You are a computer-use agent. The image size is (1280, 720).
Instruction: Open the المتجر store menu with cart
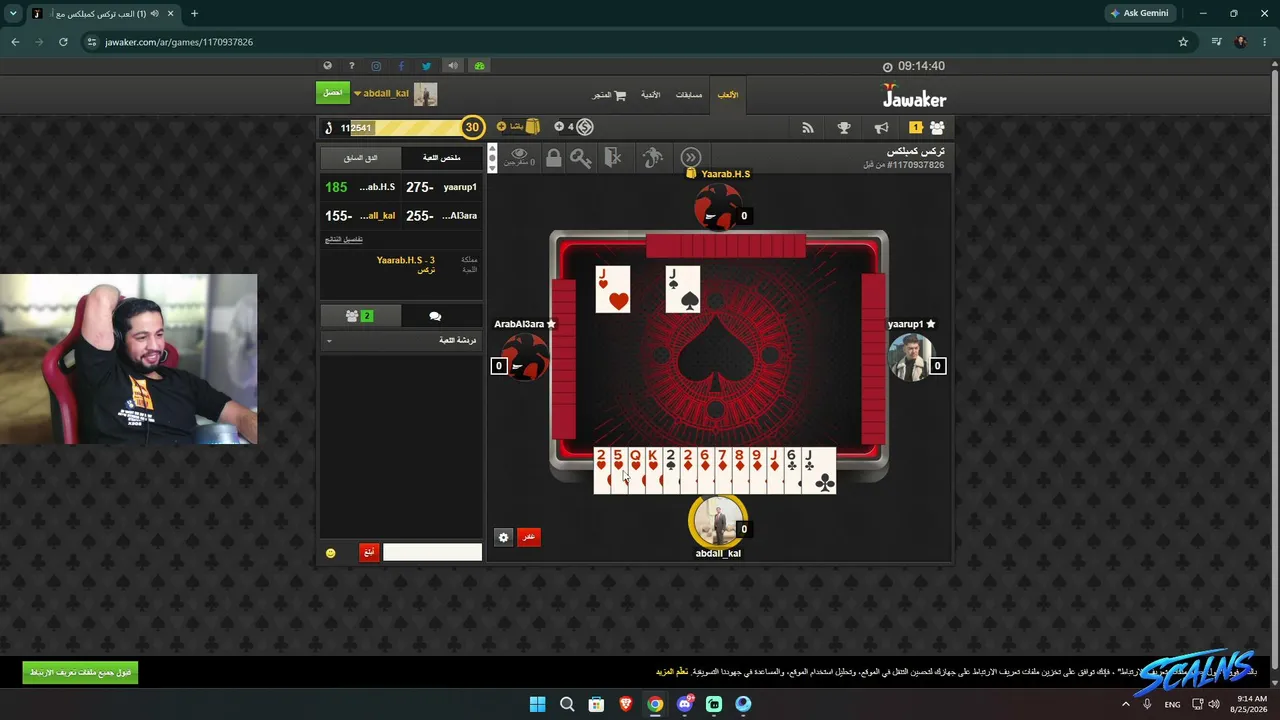pyautogui.click(x=609, y=95)
